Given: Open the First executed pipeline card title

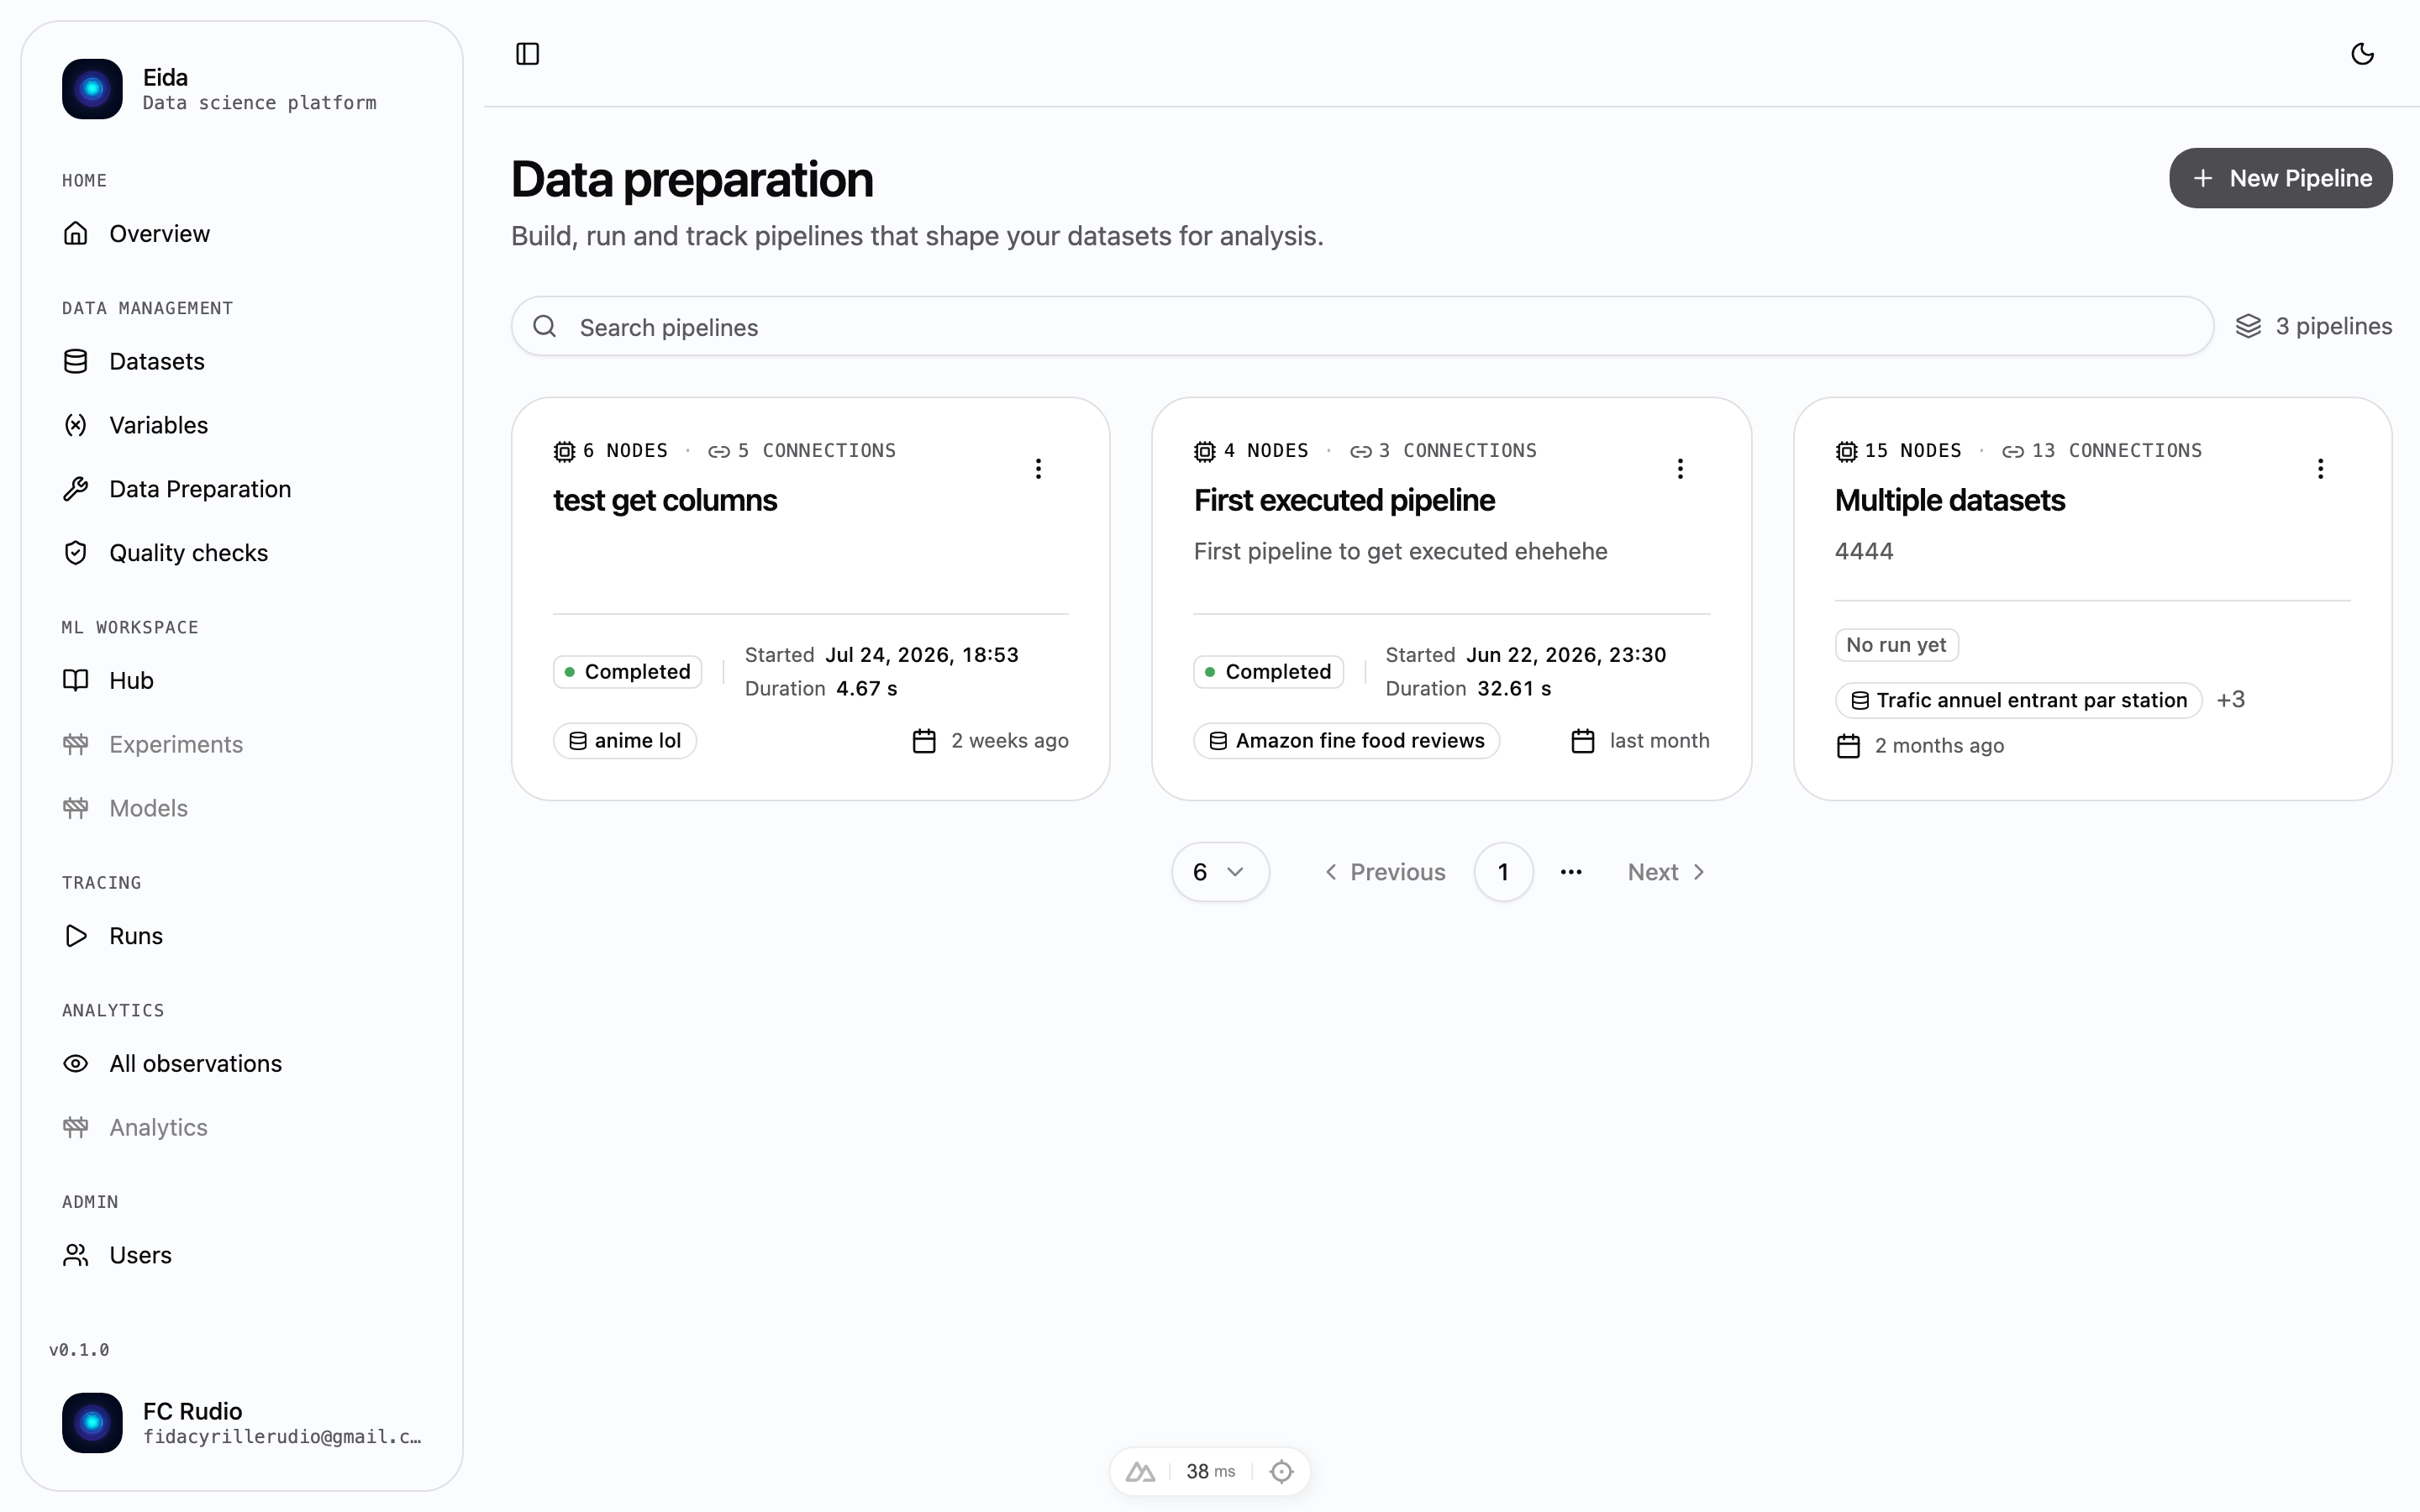Looking at the screenshot, I should pos(1344,500).
